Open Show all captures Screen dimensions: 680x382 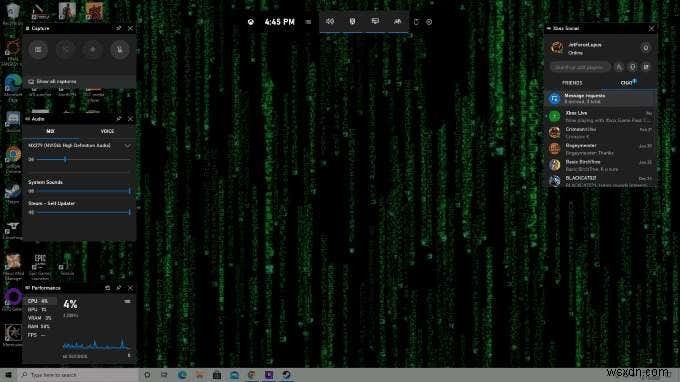coord(79,82)
